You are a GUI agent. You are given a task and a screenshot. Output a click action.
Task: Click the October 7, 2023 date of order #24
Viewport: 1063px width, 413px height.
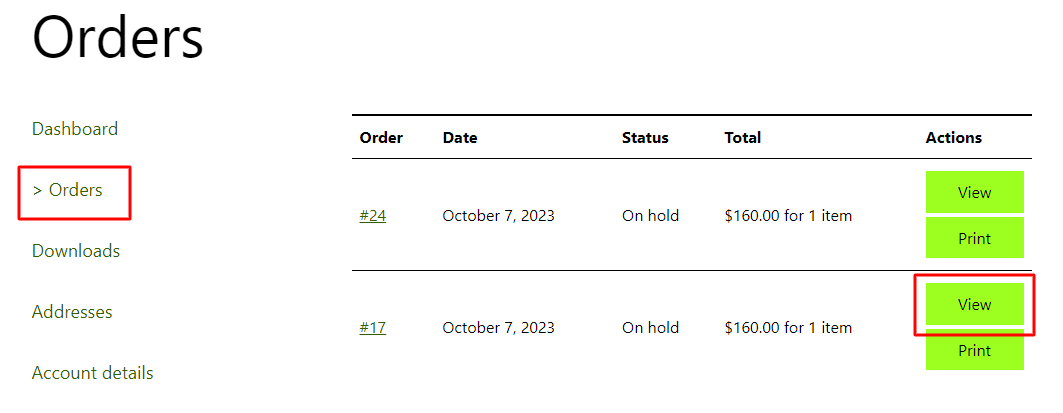(498, 216)
